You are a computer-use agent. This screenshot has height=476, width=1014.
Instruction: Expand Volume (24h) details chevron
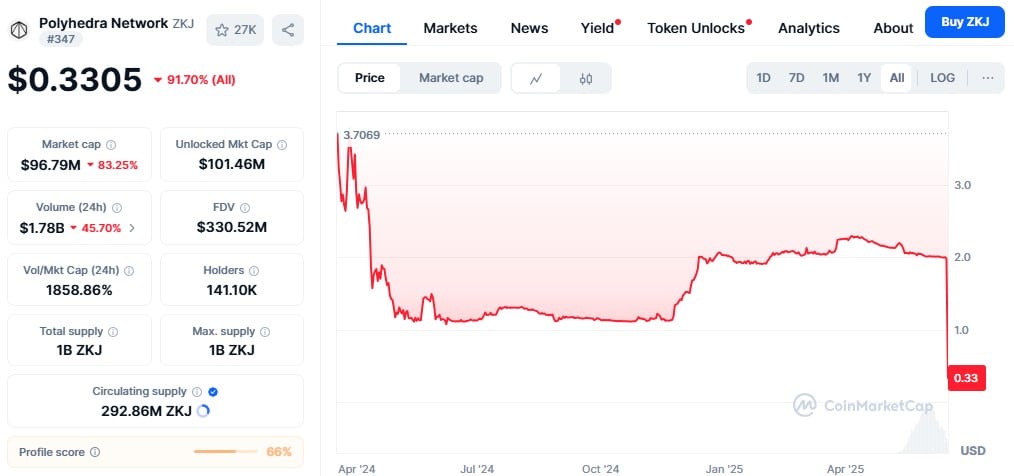[132, 228]
